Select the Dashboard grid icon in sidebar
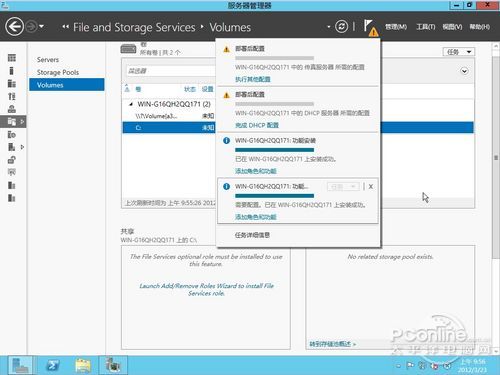 (12, 58)
